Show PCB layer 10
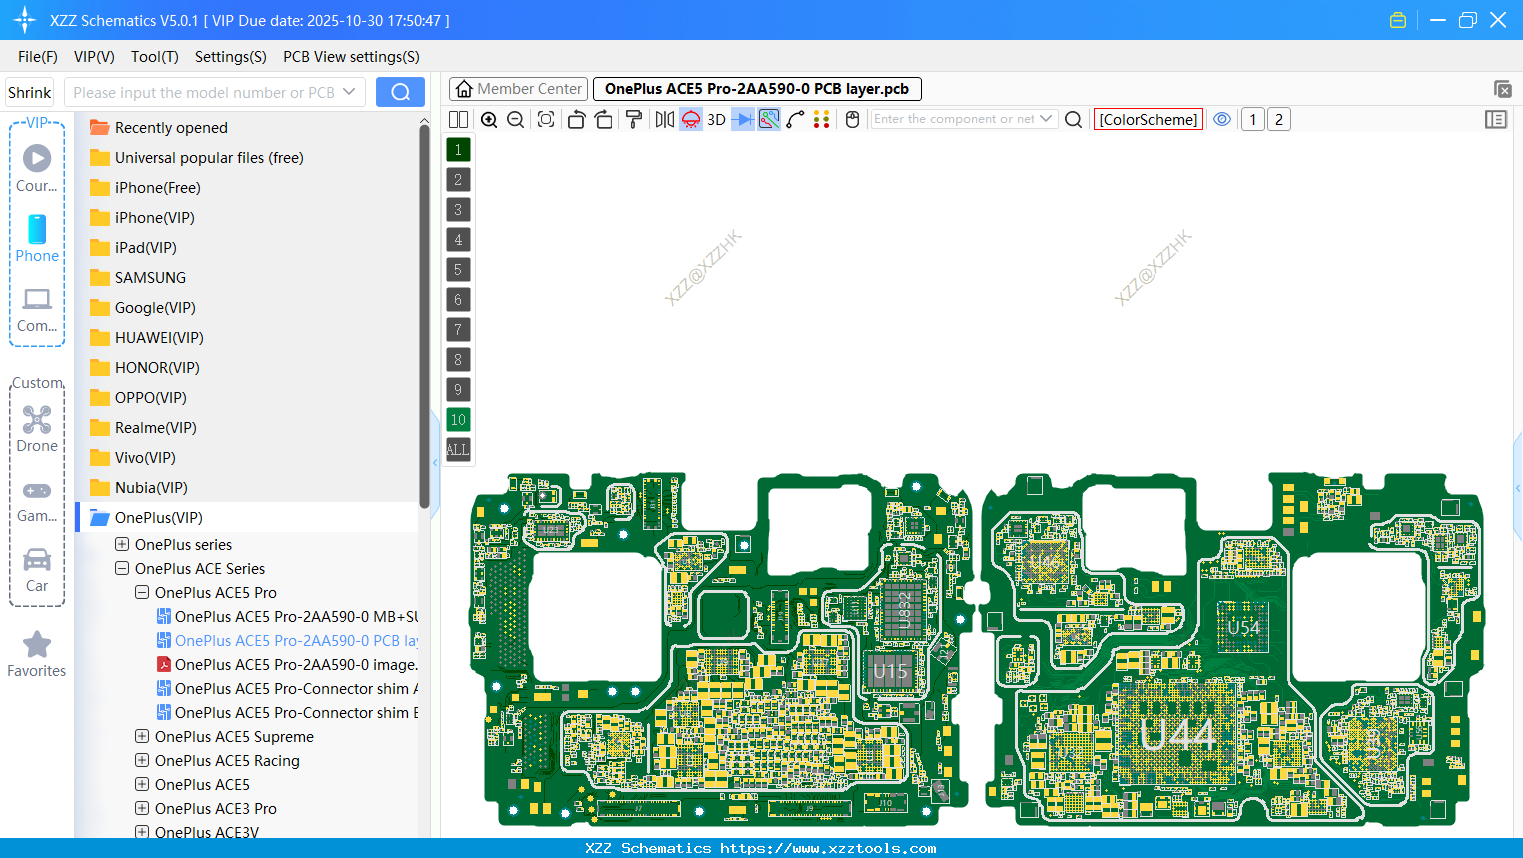Screen dimensions: 1523x858 coord(458,420)
